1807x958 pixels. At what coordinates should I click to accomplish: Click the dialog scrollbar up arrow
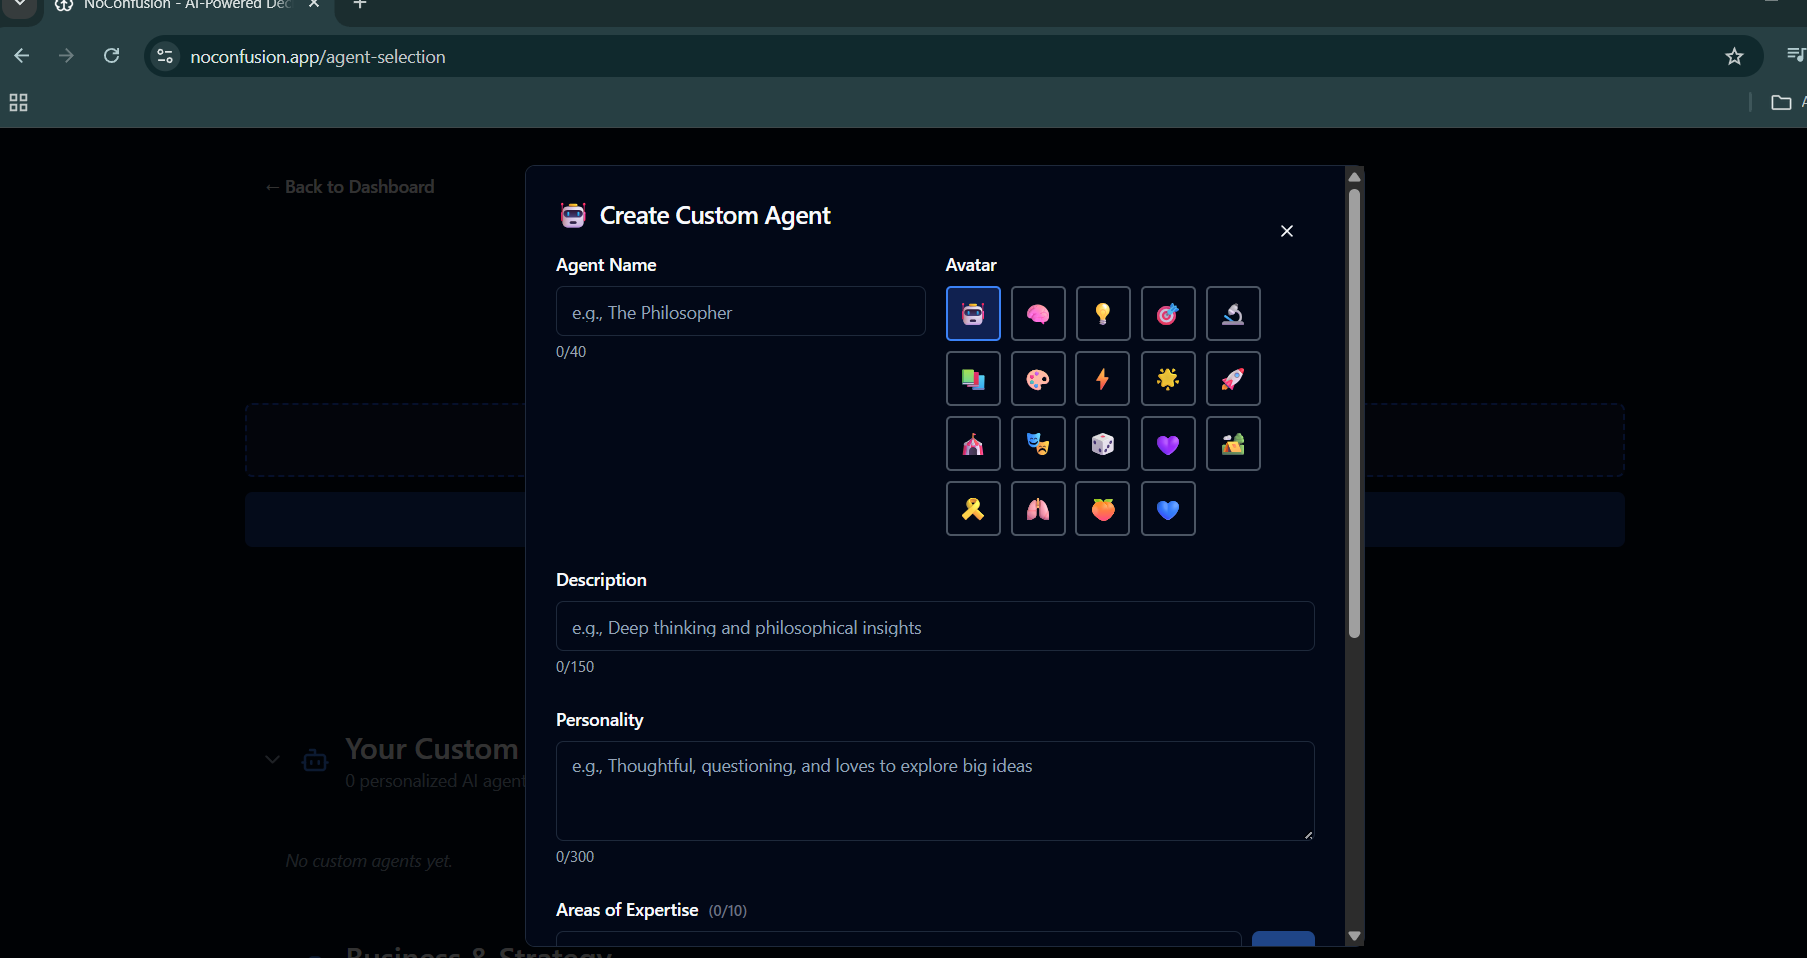pos(1355,177)
